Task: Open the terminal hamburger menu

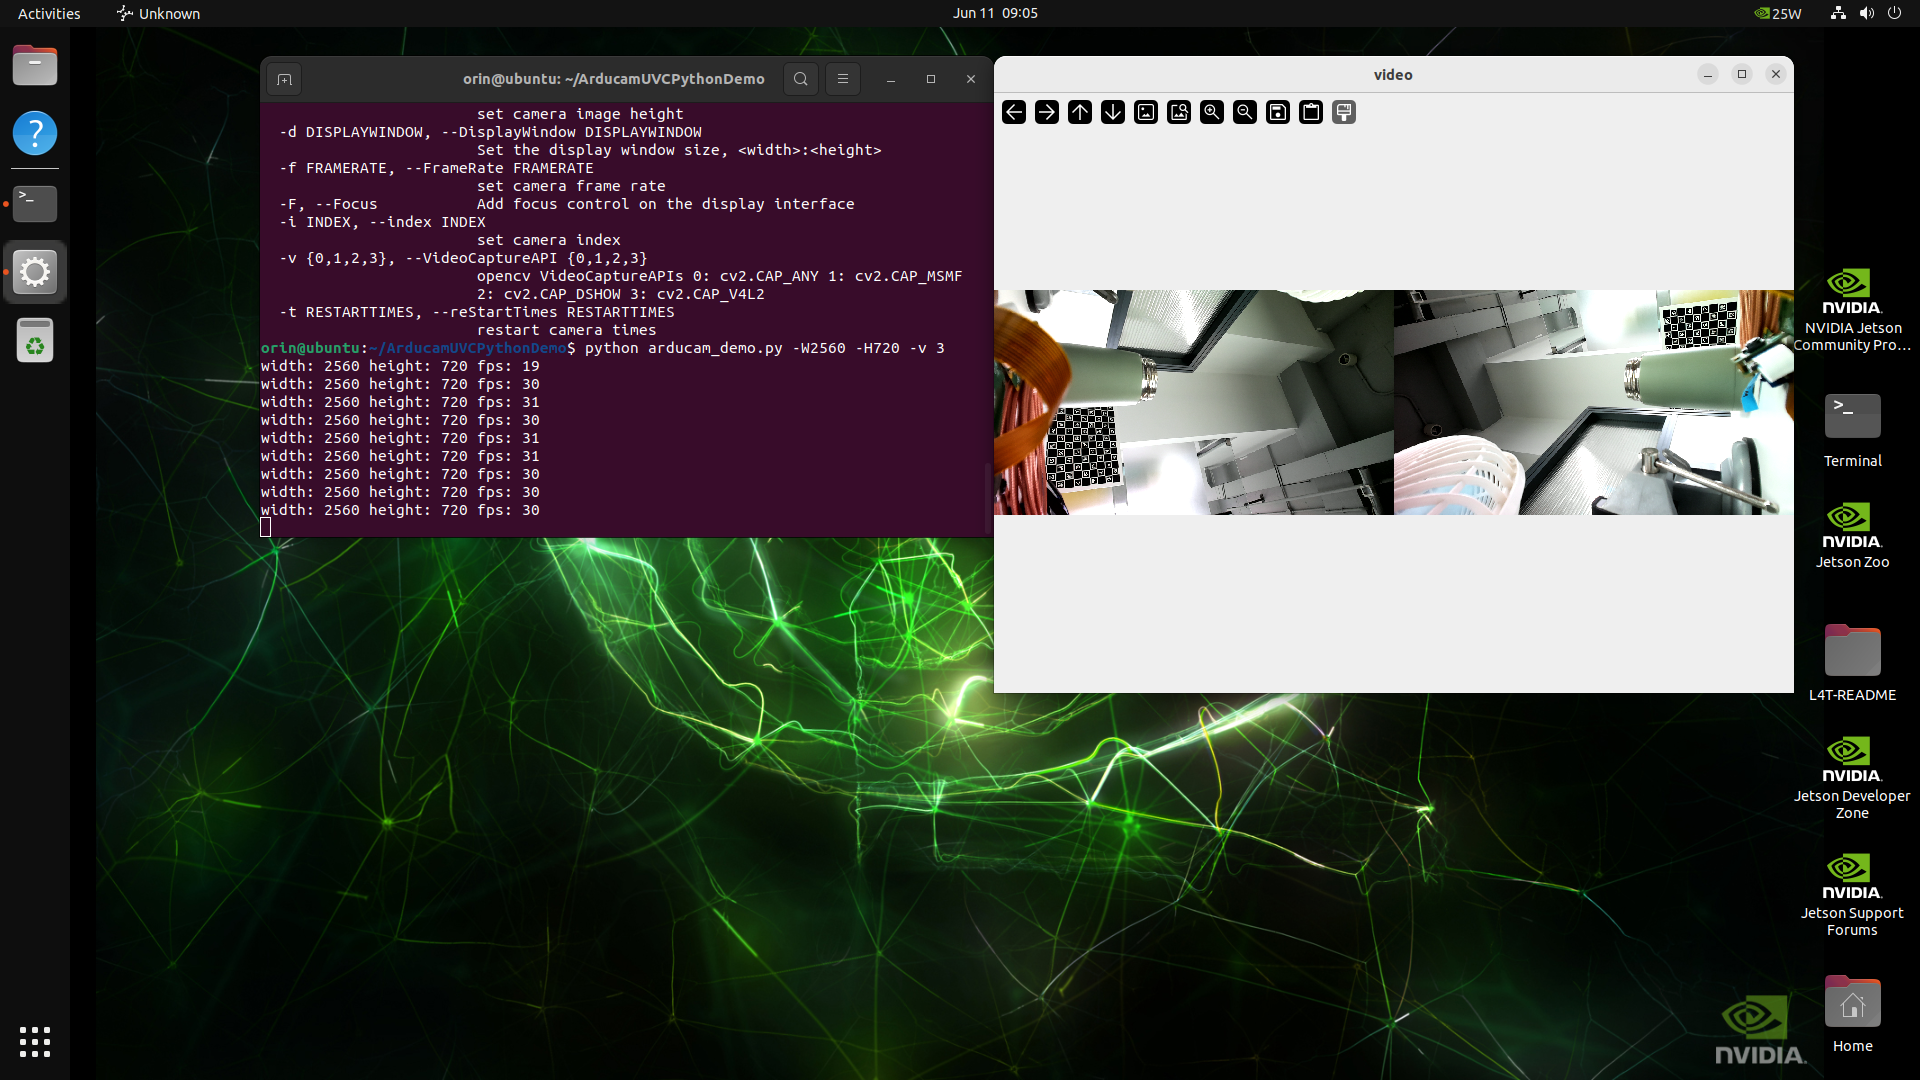Action: [x=843, y=79]
